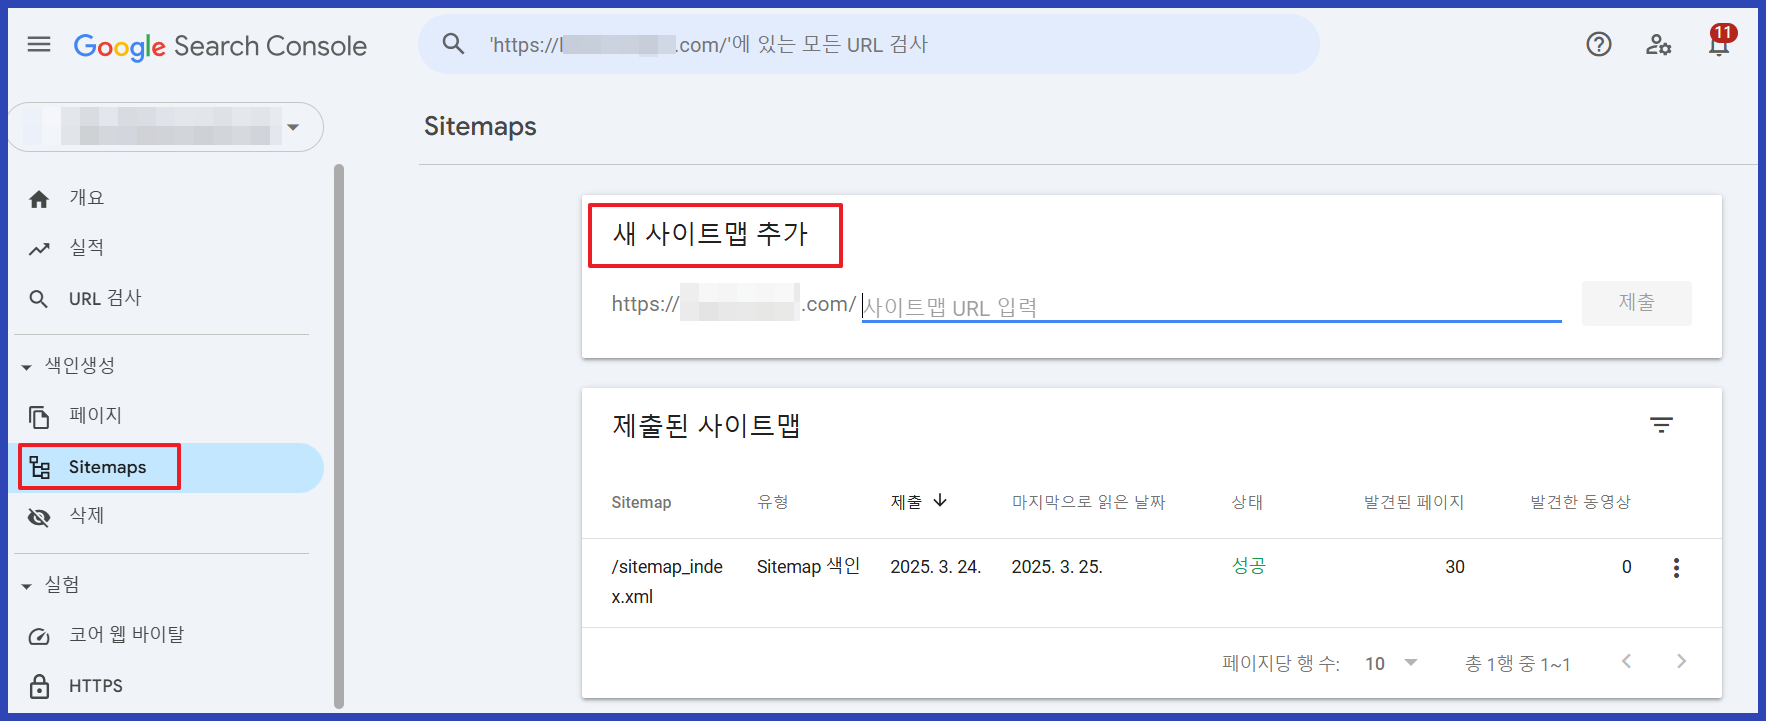Open 페이지 in the sidebar
The image size is (1766, 721).
click(166, 416)
